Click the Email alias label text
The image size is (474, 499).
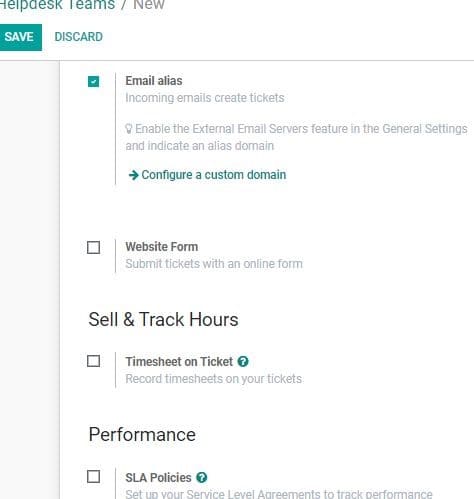[154, 81]
